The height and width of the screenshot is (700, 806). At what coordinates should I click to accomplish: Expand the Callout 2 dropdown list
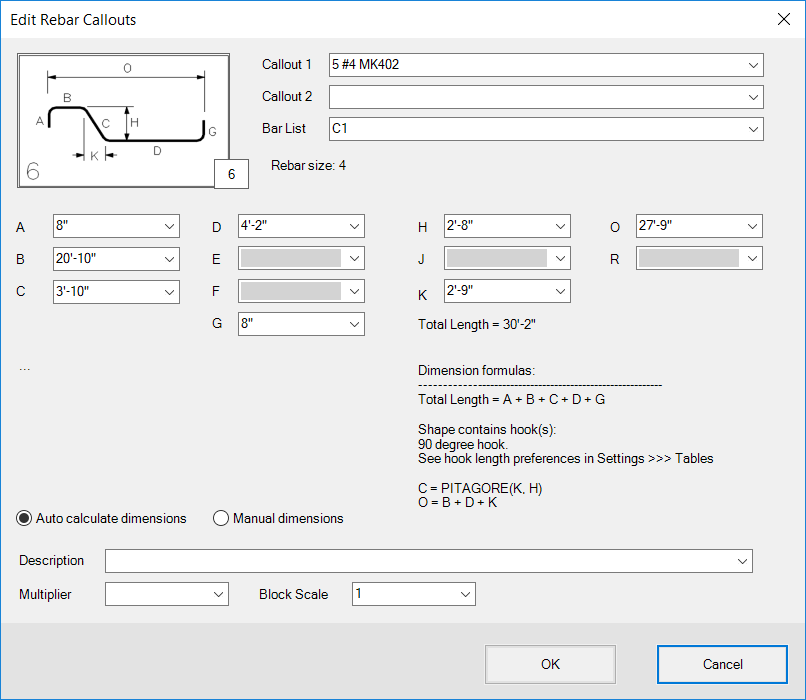753,97
